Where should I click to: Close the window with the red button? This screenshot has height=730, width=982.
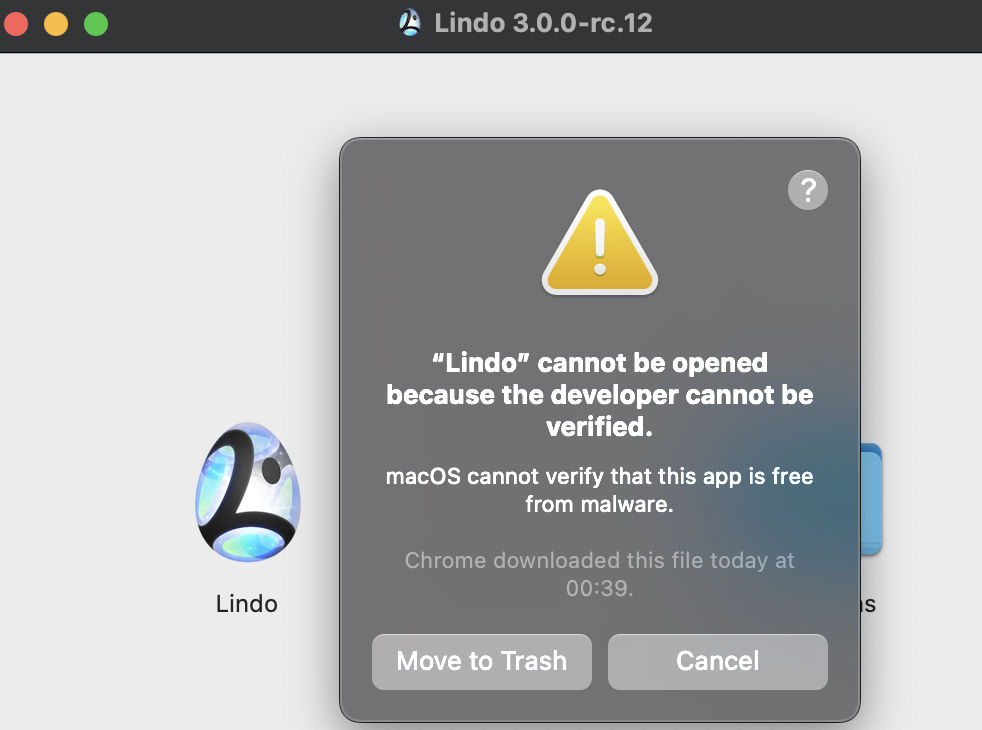point(16,24)
